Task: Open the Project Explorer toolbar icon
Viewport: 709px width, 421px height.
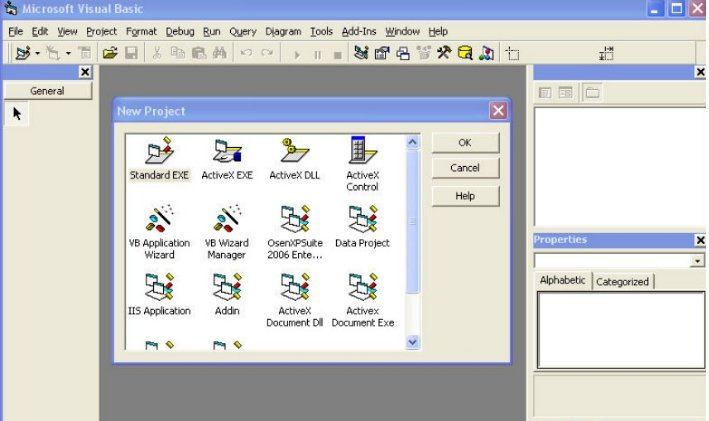Action: pos(361,53)
